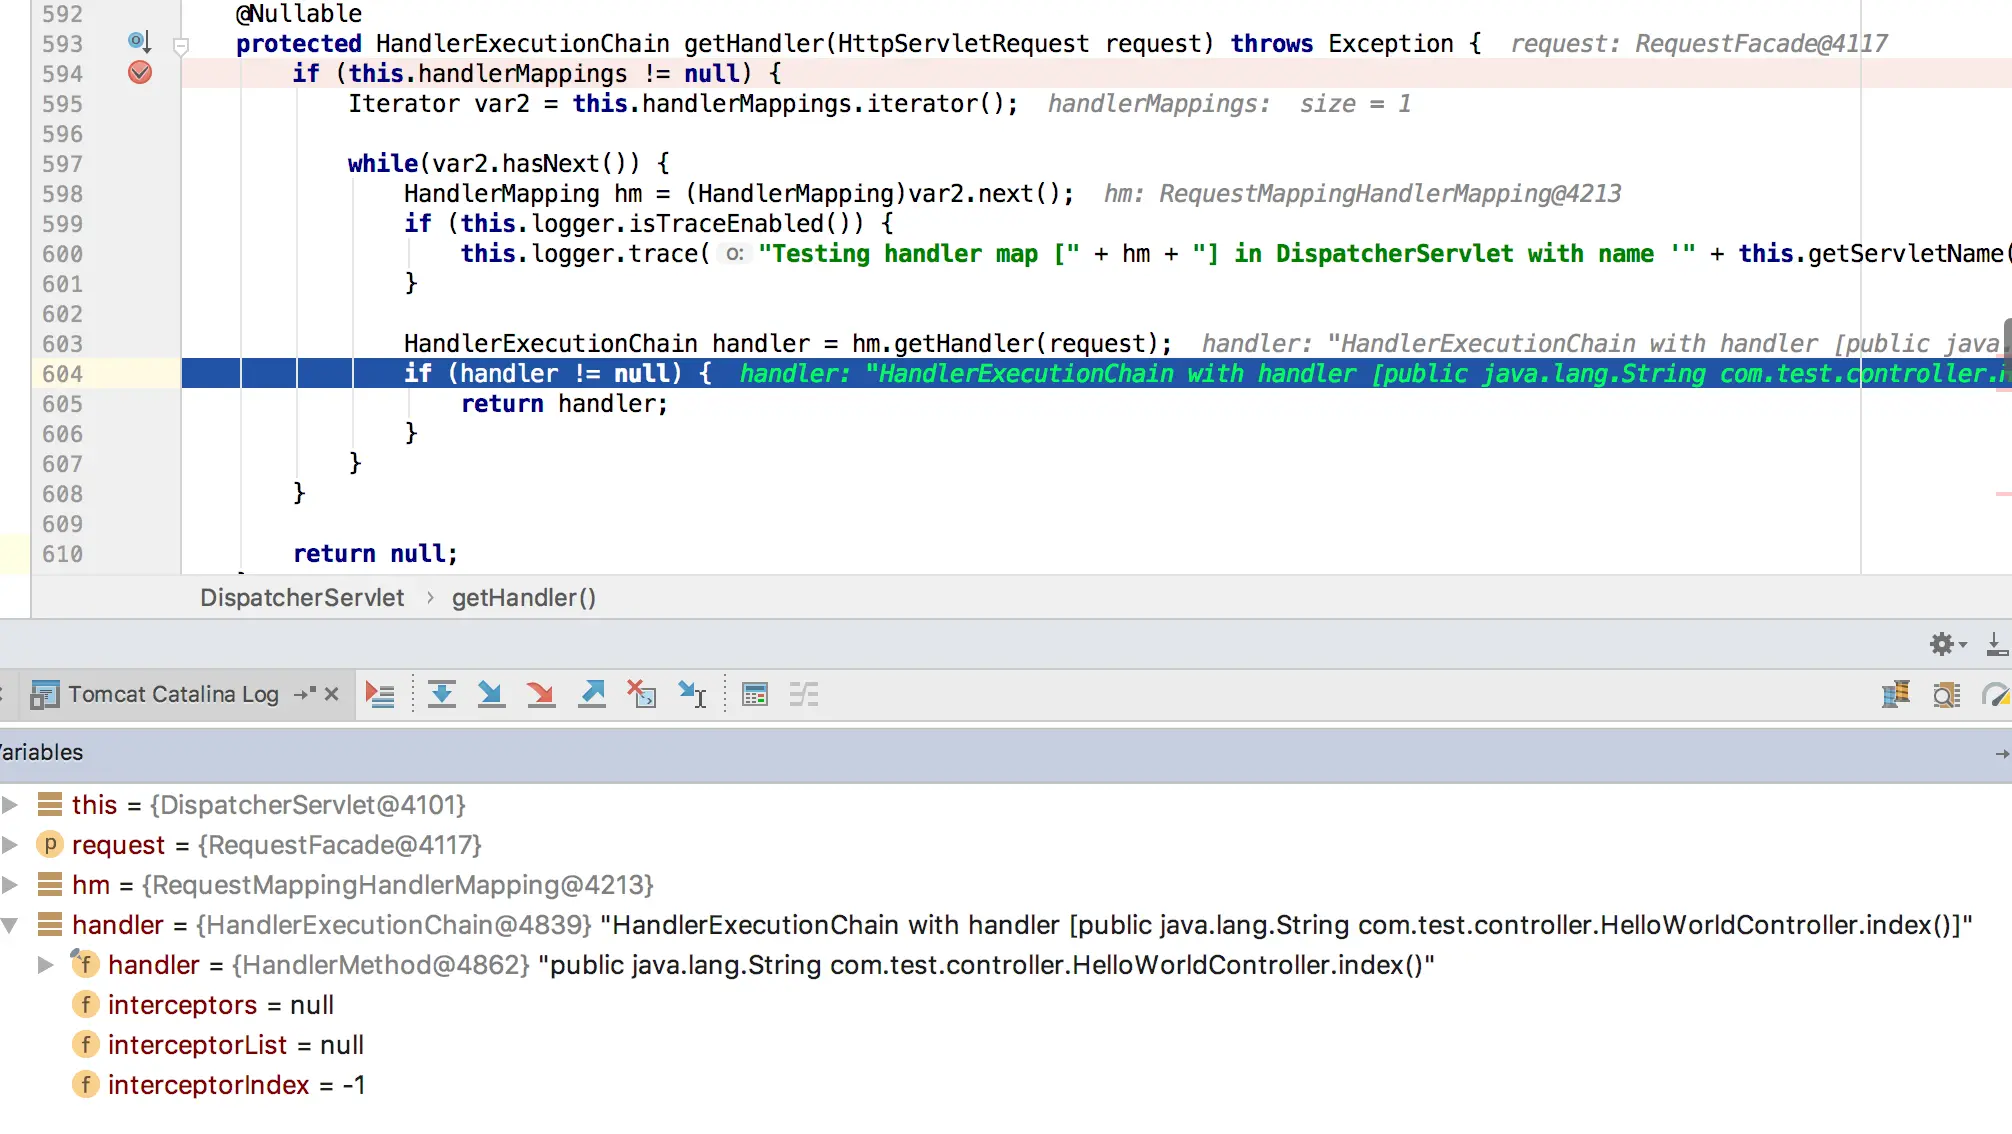Open Evaluate Expression calculator icon
Viewport: 2012px width, 1134px height.
755,694
